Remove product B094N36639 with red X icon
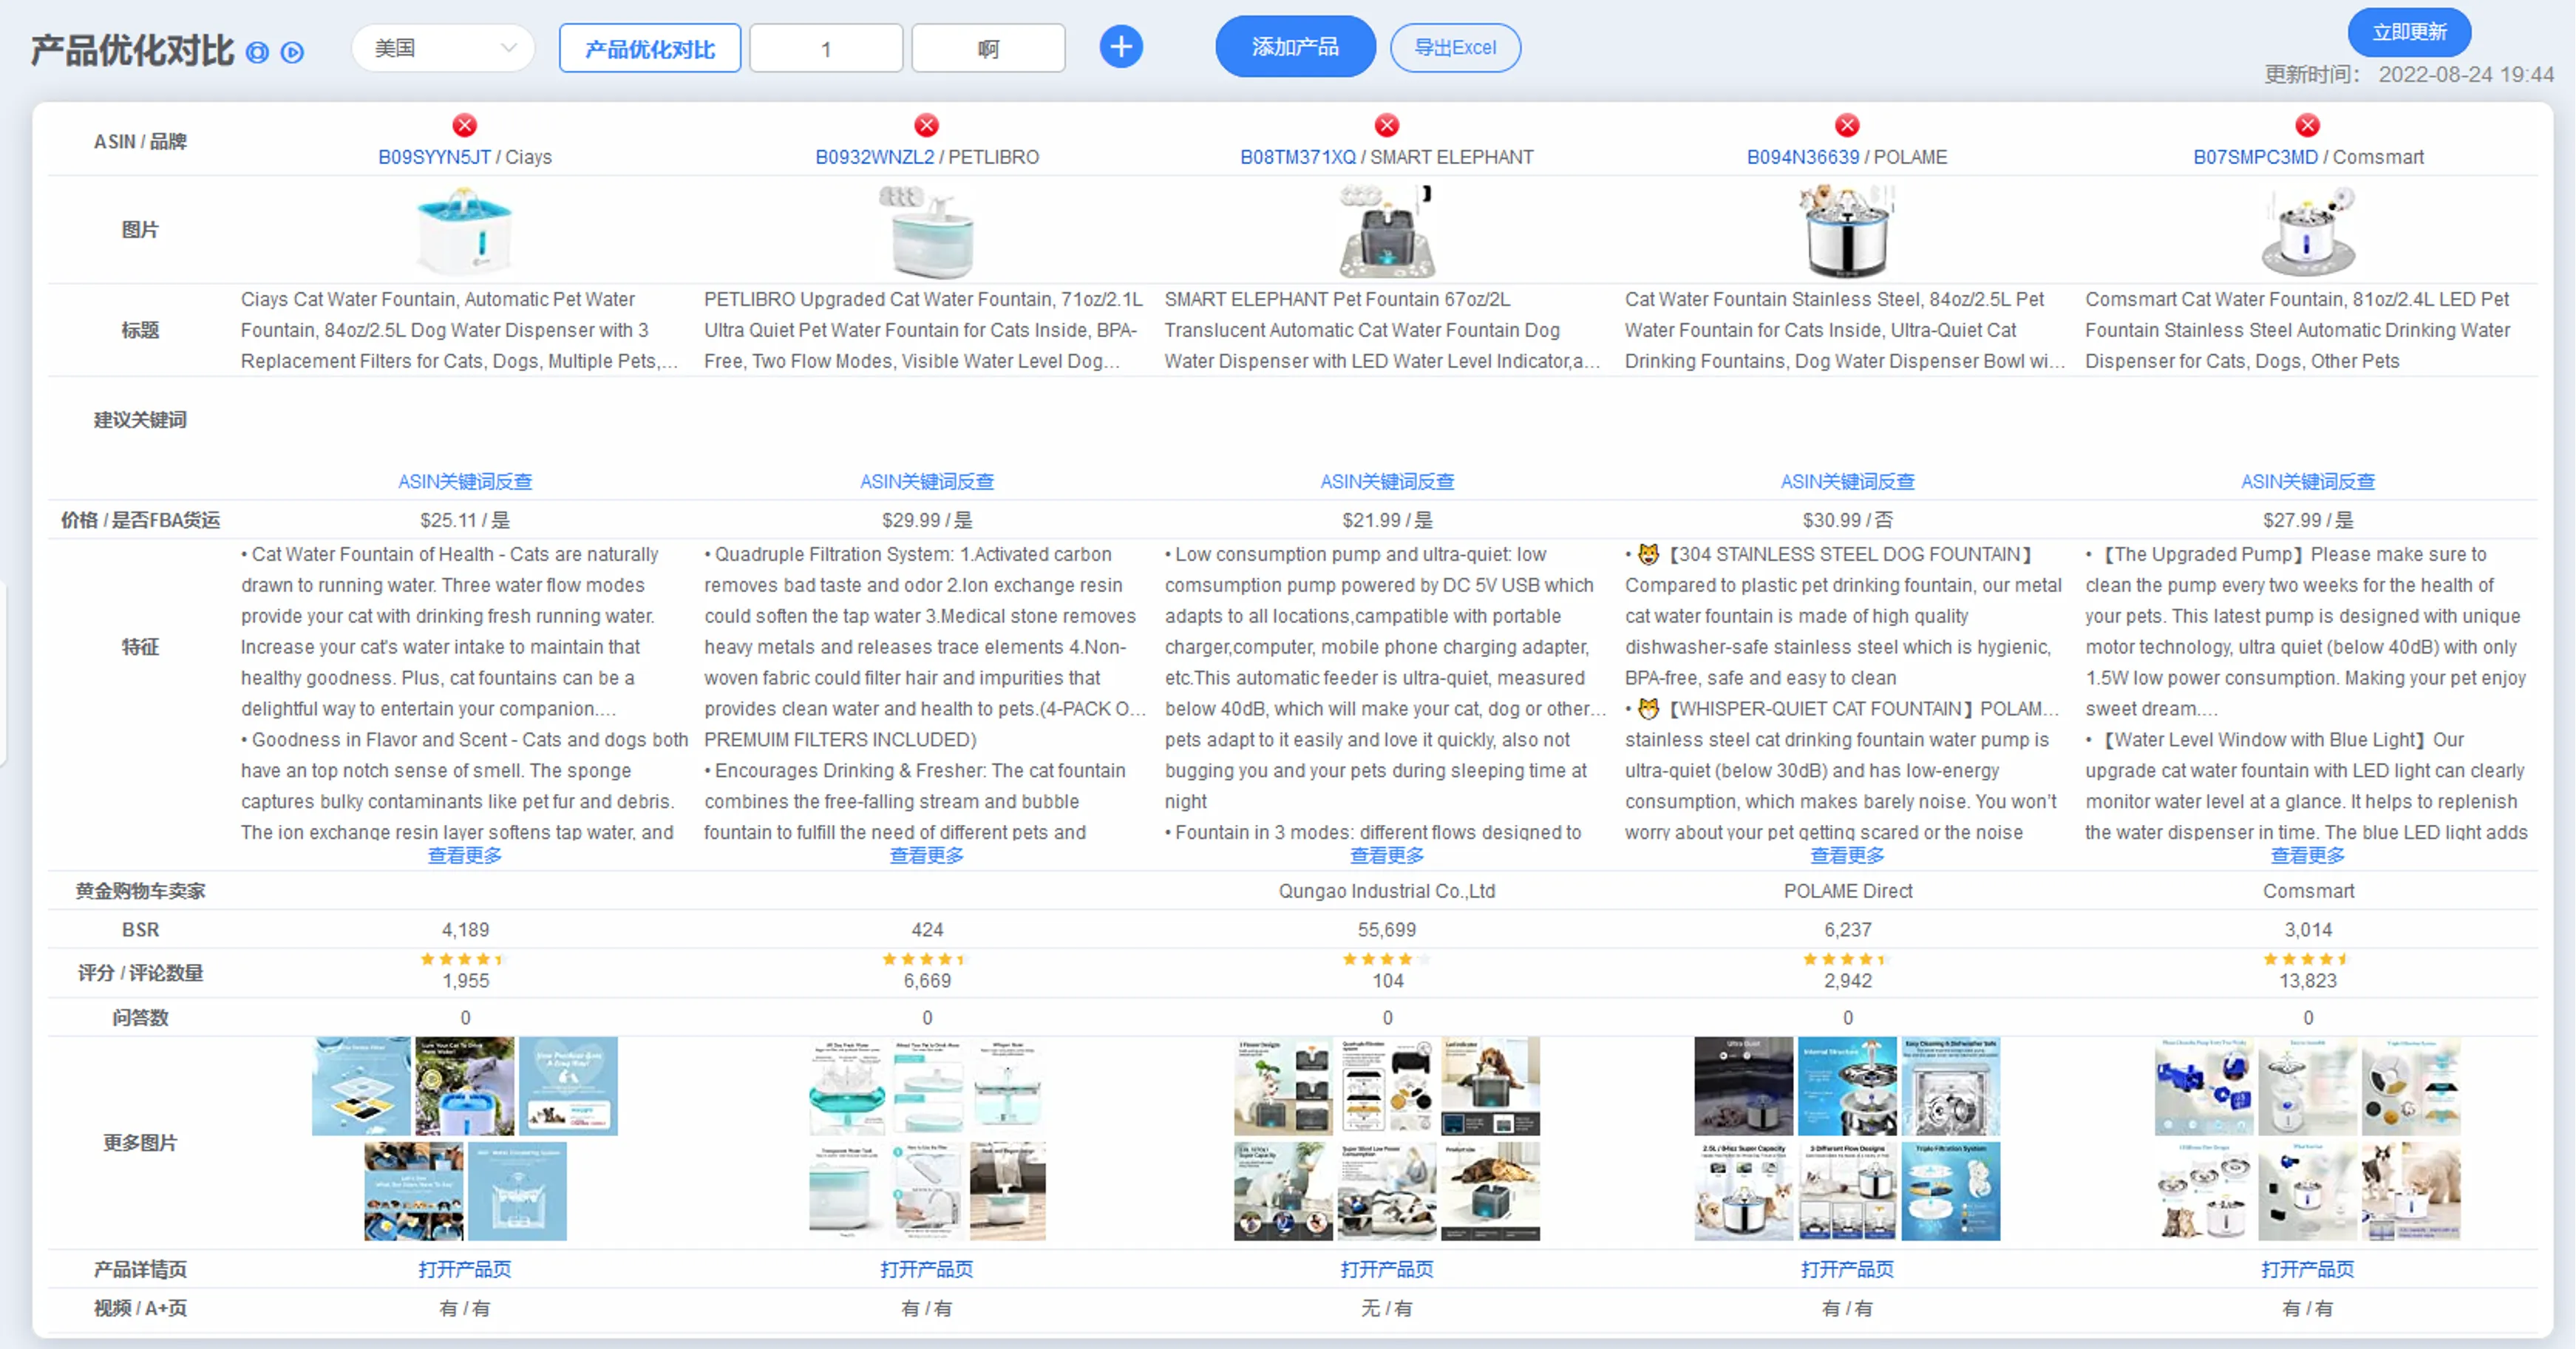Viewport: 2576px width, 1349px height. click(1847, 125)
